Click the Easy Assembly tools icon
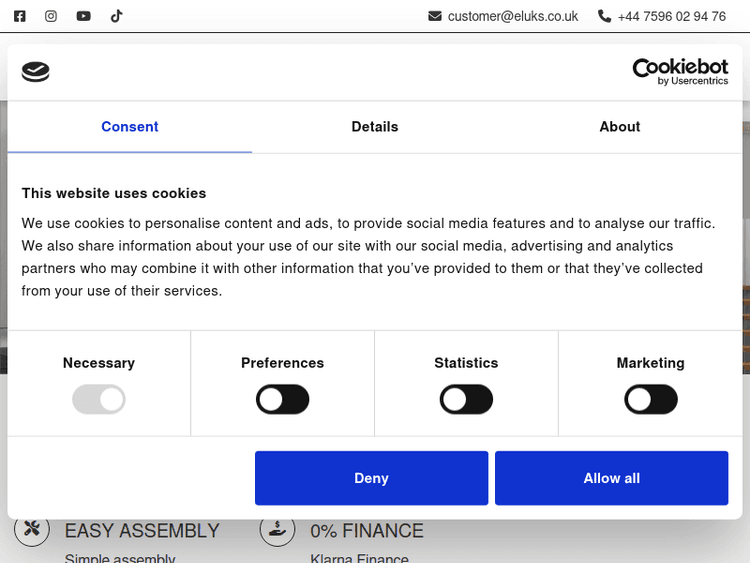Image resolution: width=750 pixels, height=563 pixels. pyautogui.click(x=32, y=529)
